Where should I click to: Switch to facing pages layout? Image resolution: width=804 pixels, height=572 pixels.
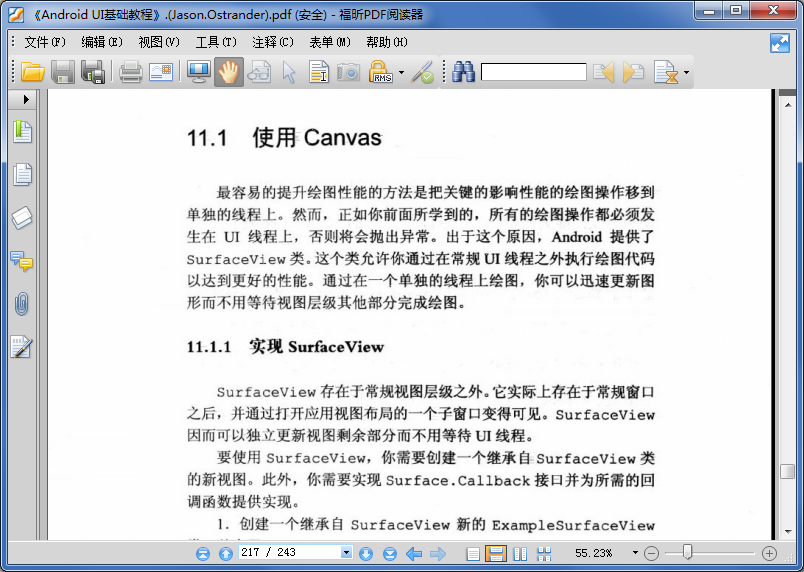pyautogui.click(x=520, y=554)
